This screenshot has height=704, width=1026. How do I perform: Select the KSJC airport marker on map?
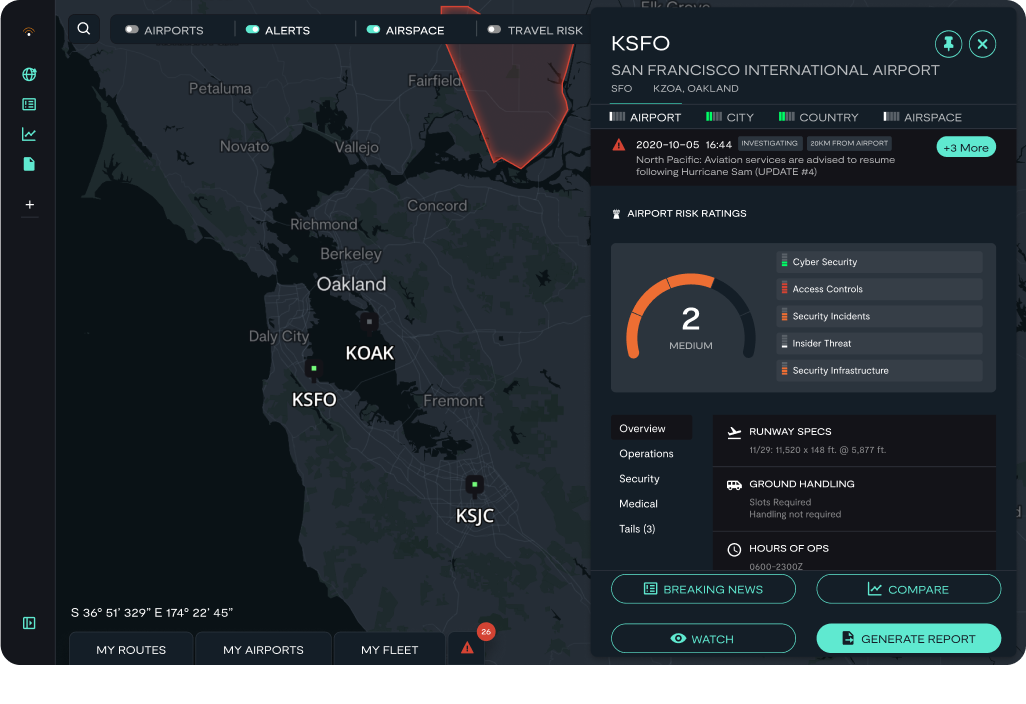474,485
